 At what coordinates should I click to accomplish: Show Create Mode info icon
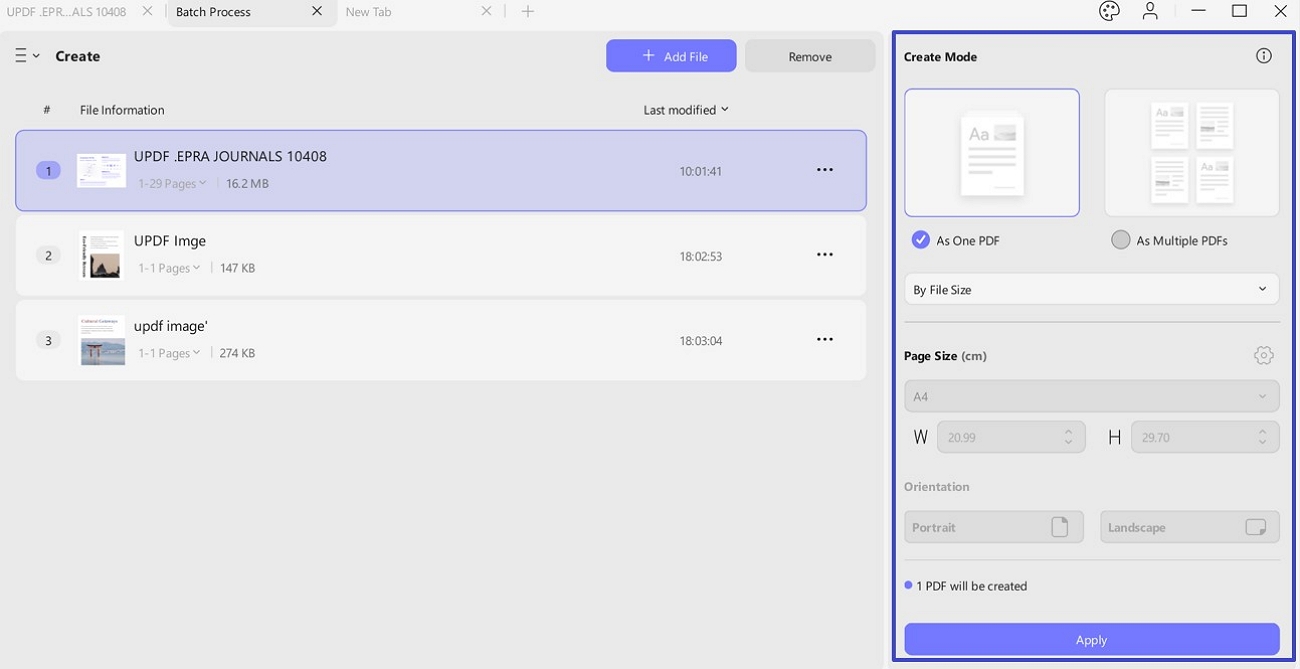pos(1264,56)
